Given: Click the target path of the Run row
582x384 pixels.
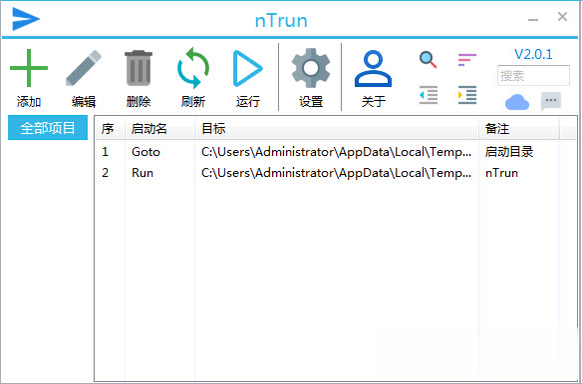Looking at the screenshot, I should click(x=336, y=173).
